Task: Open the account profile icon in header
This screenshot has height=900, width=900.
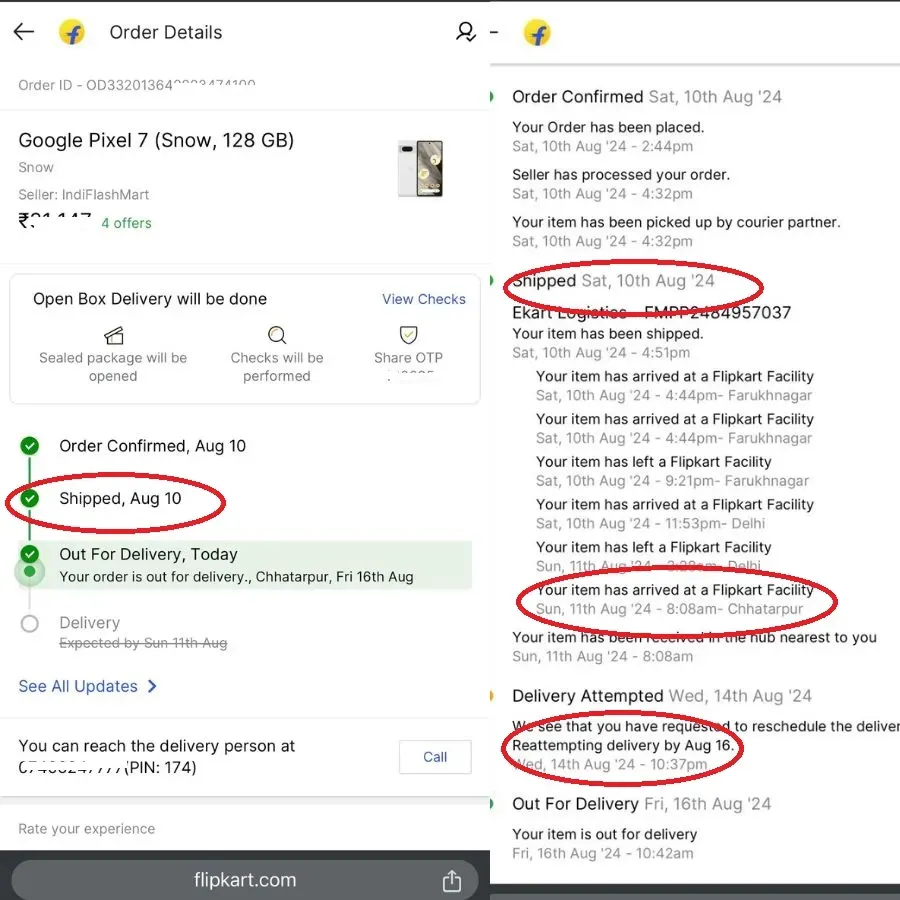Action: coord(465,32)
